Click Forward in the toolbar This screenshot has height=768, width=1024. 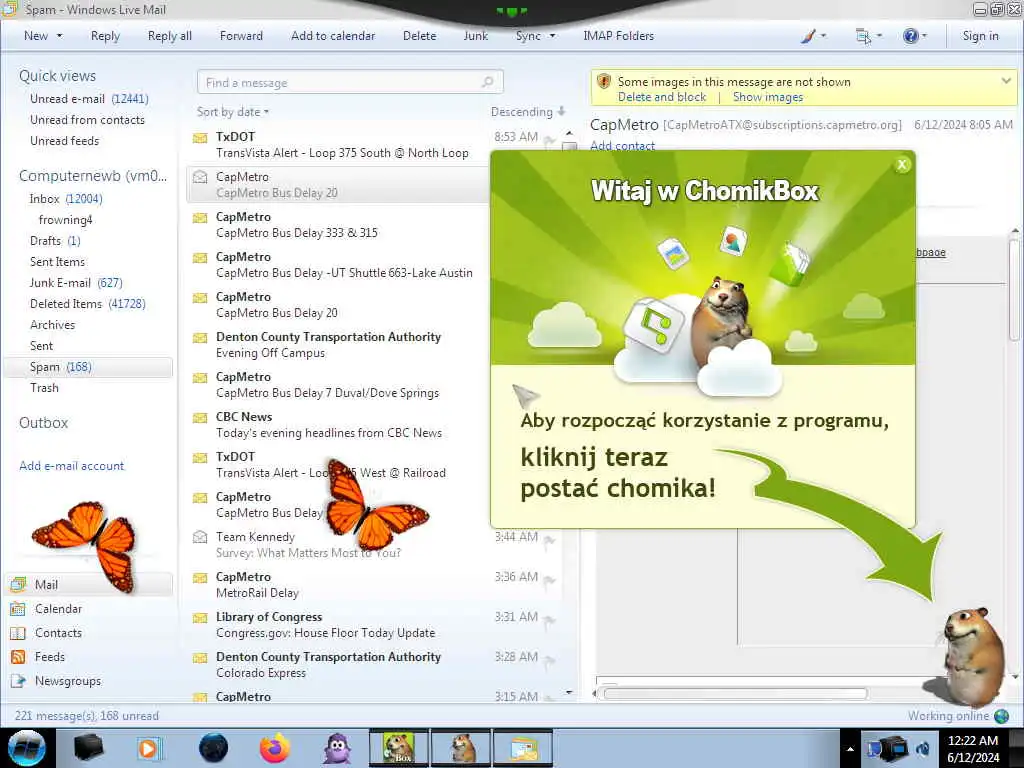pyautogui.click(x=241, y=36)
